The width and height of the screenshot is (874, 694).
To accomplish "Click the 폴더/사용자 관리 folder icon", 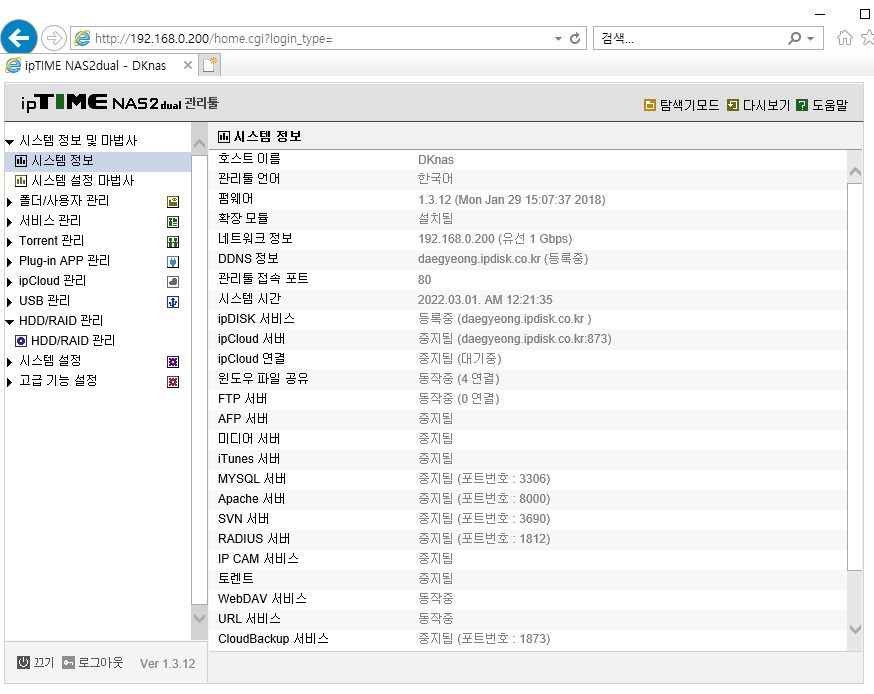I will point(173,202).
